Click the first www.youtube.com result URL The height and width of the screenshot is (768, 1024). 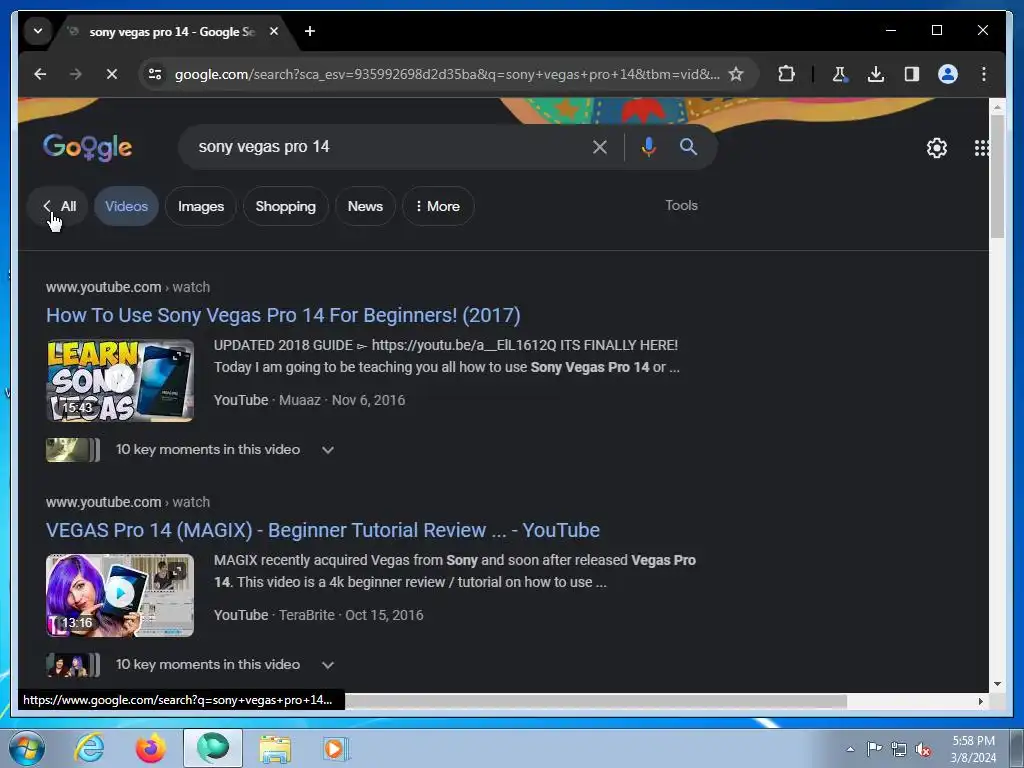(128, 287)
